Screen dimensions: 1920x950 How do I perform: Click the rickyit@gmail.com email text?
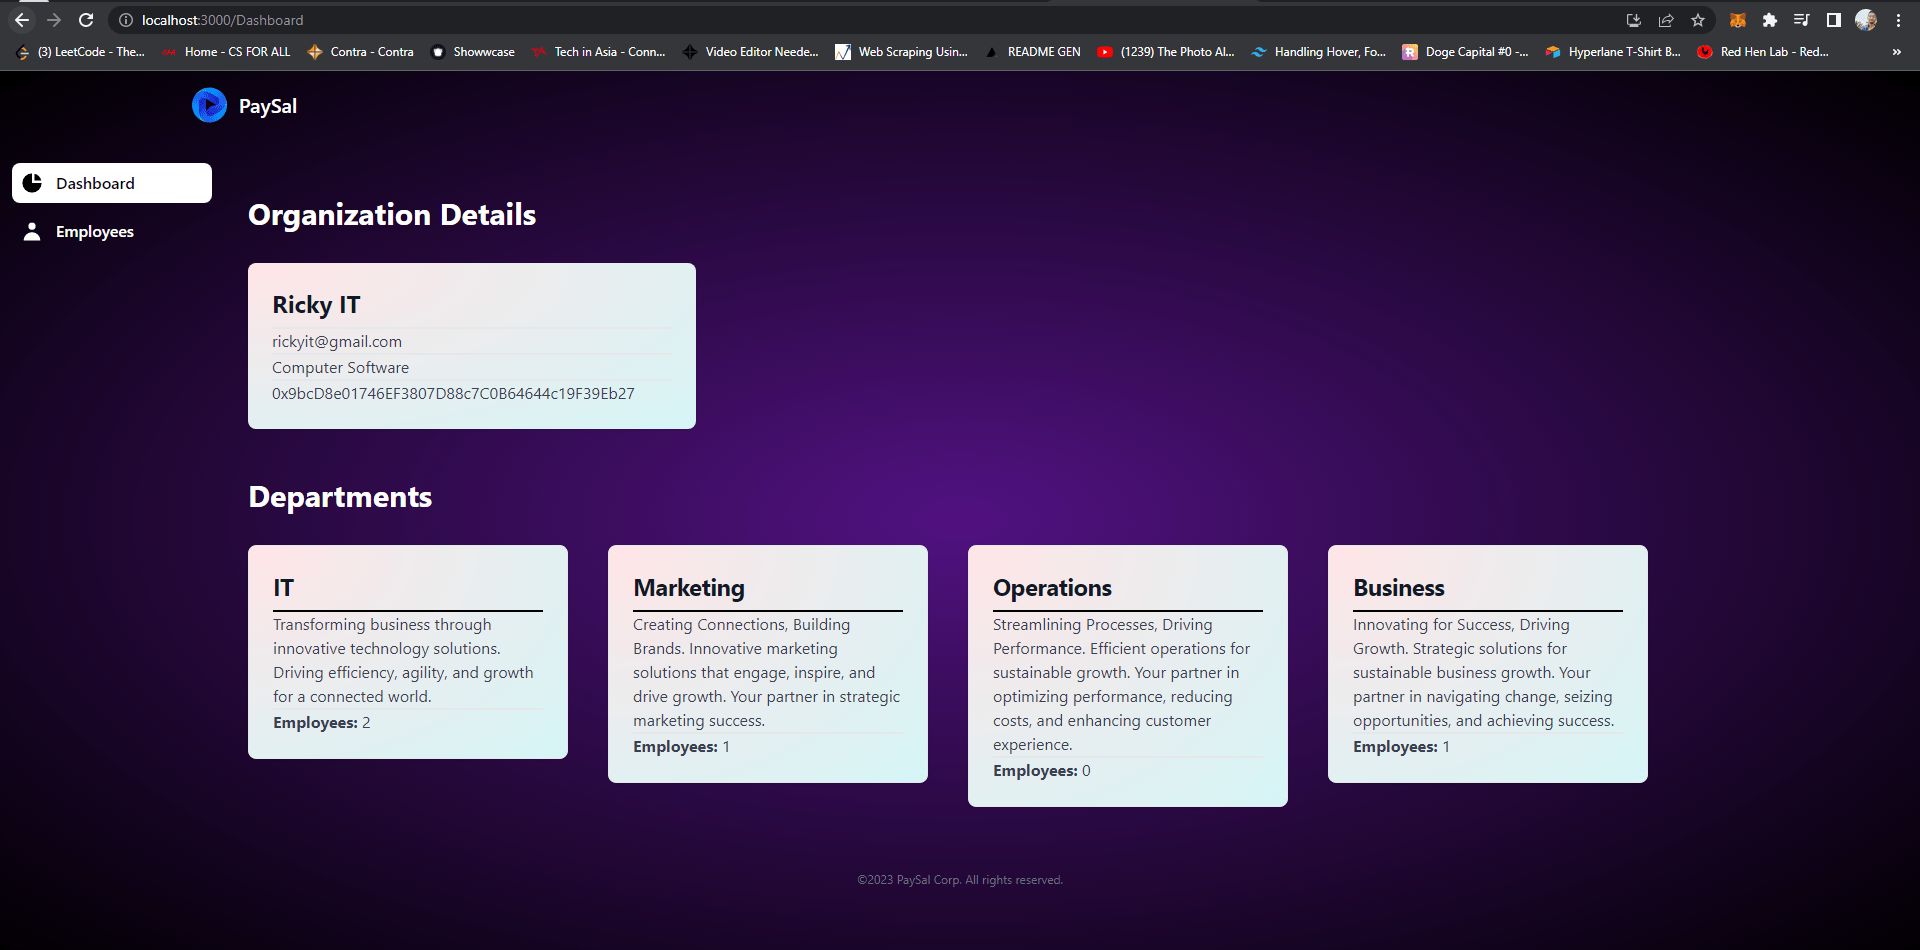click(337, 342)
